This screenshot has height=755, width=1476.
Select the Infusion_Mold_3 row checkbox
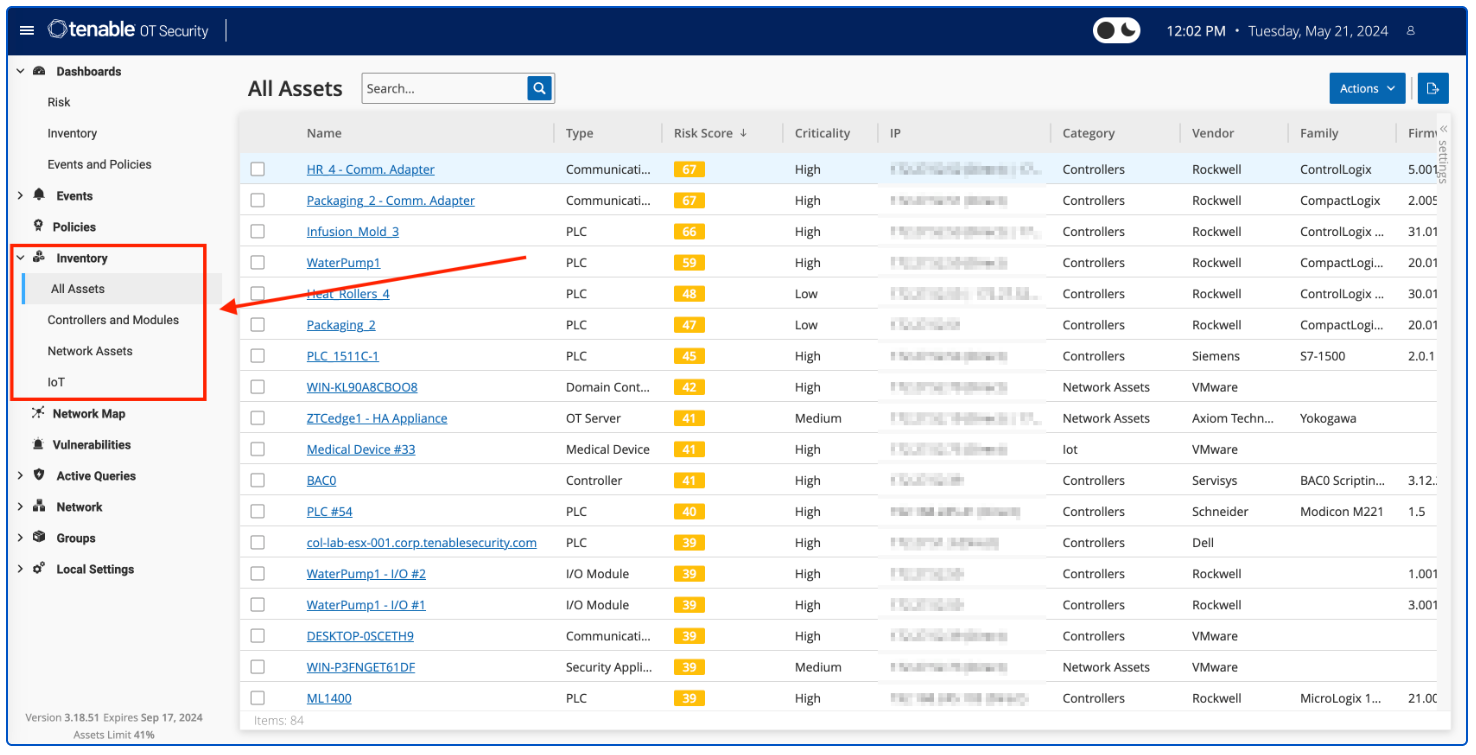click(258, 232)
